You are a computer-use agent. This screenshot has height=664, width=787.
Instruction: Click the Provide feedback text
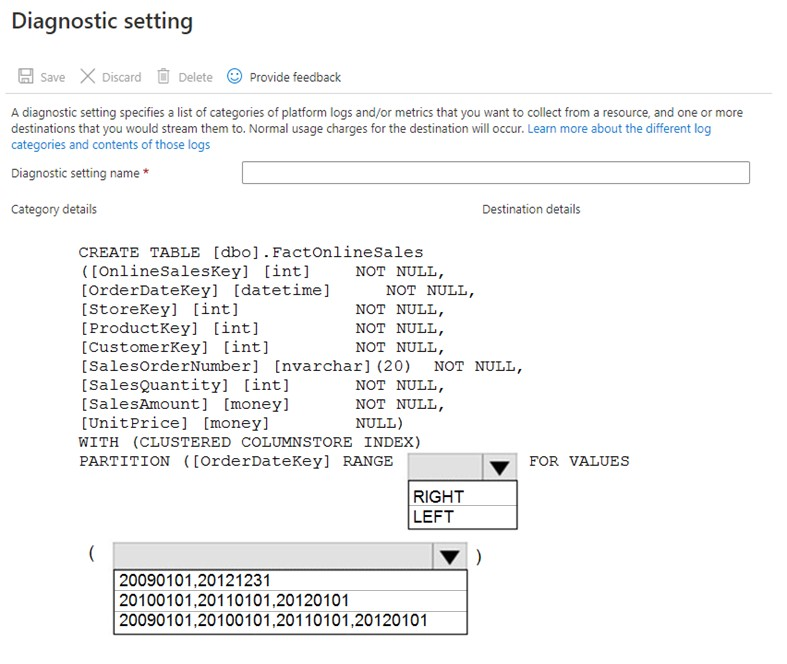[x=295, y=77]
